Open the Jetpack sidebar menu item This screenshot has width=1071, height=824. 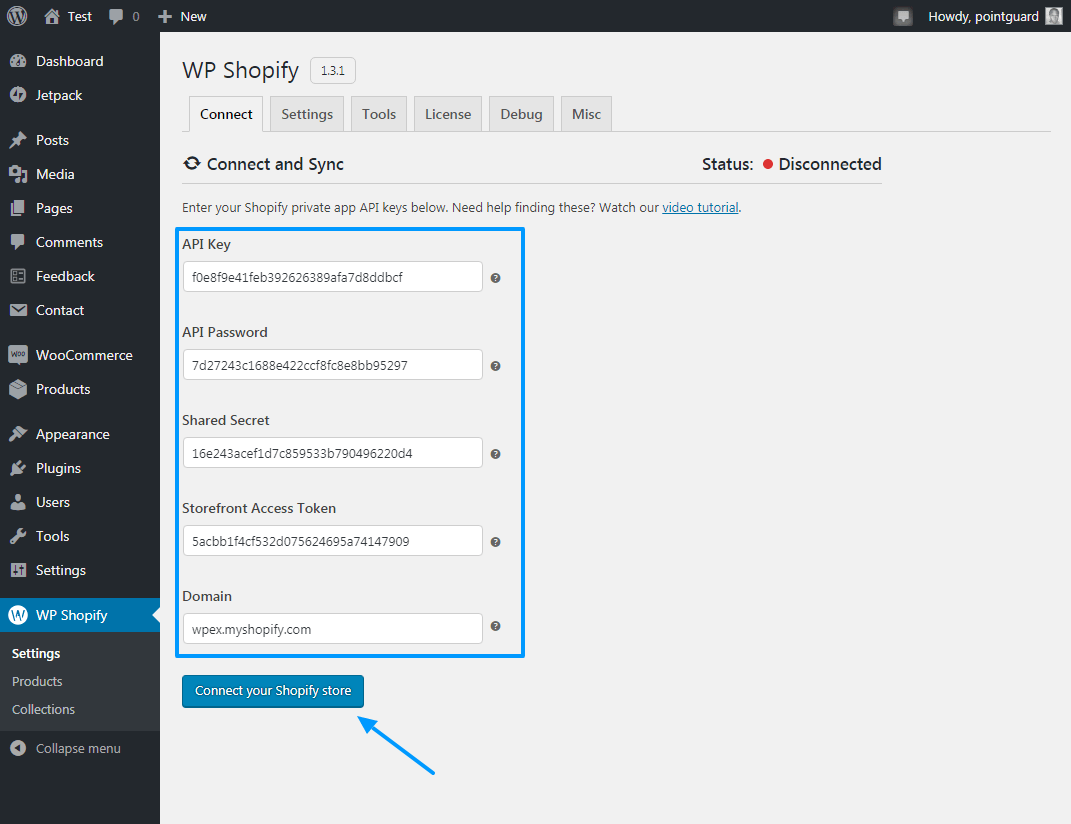coord(59,95)
